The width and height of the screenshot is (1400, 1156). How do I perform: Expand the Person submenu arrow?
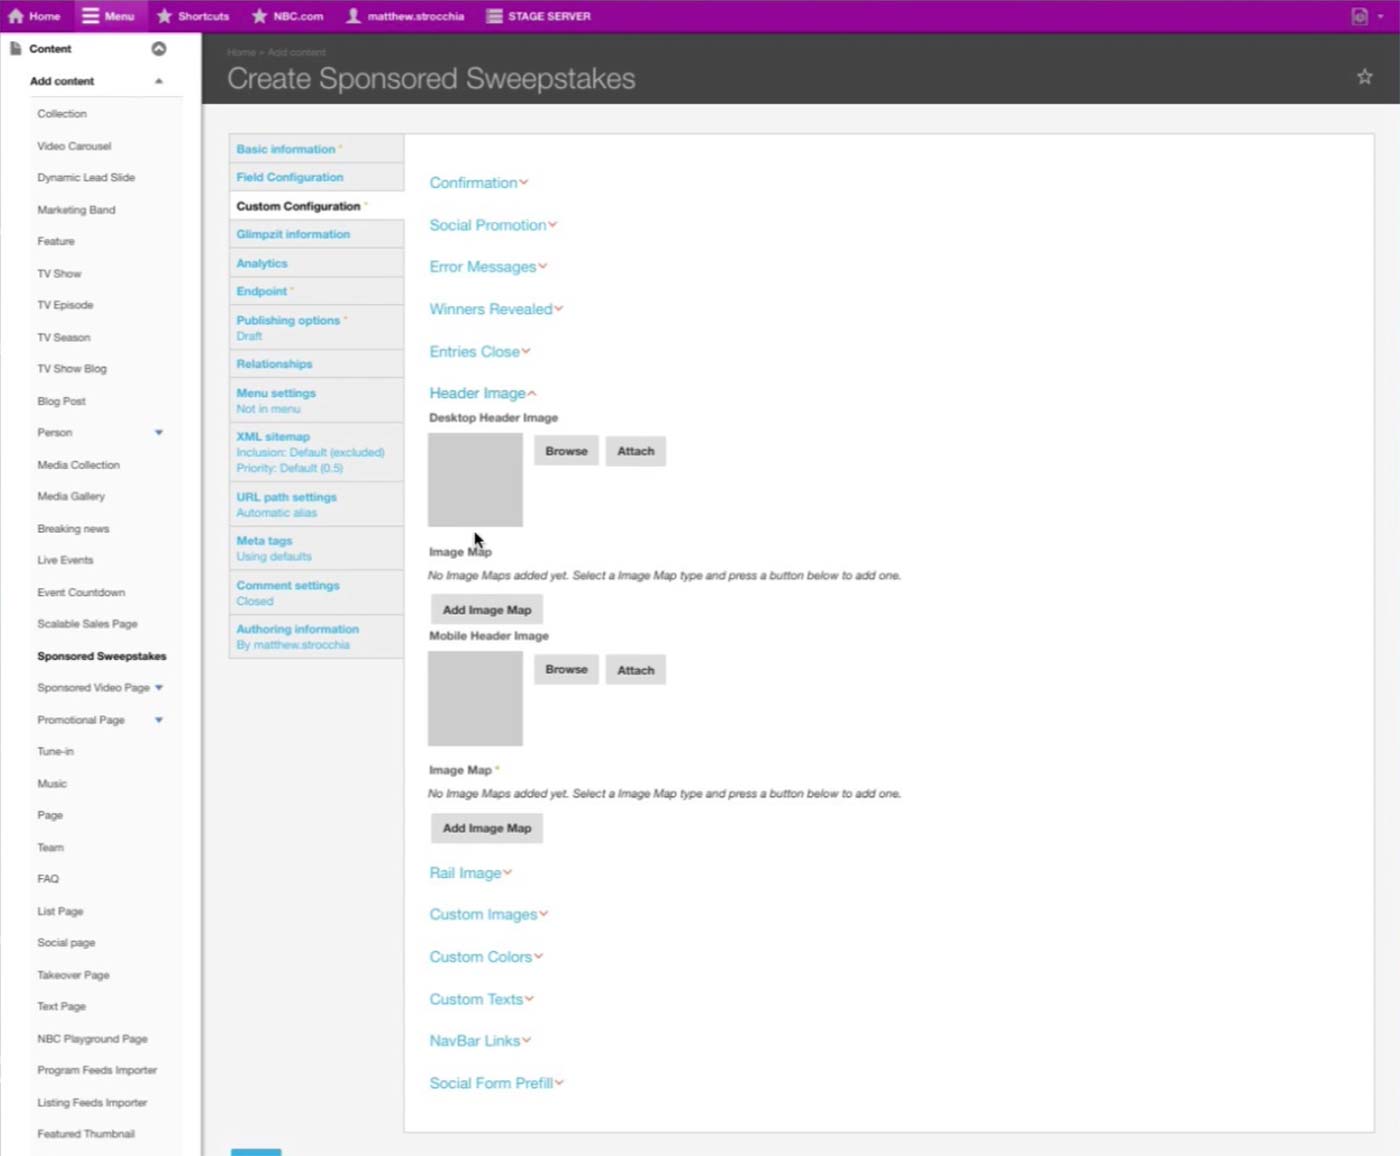click(158, 433)
